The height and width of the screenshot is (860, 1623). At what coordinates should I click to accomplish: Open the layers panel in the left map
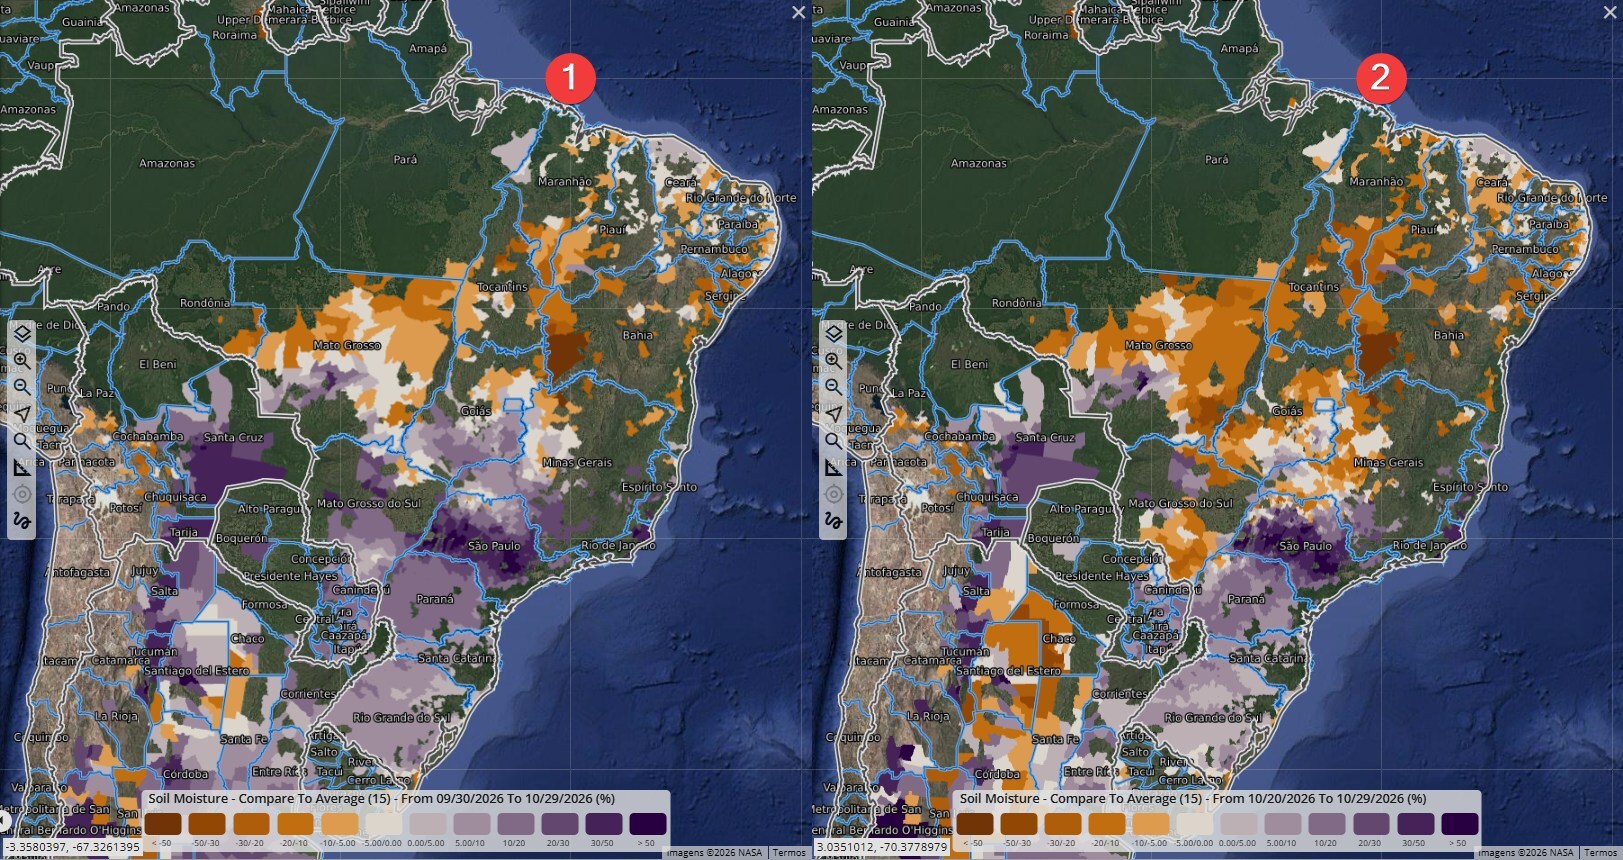(22, 333)
